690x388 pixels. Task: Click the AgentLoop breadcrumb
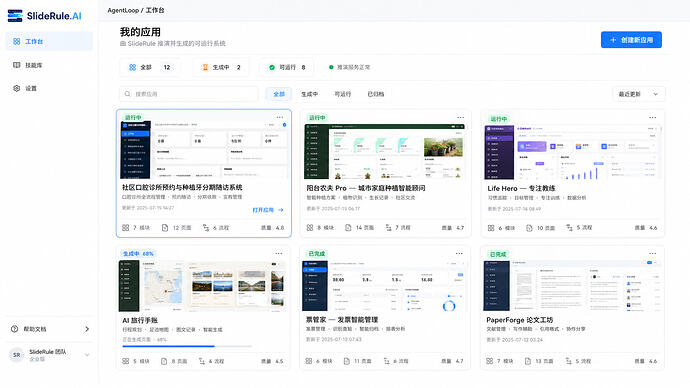click(123, 10)
